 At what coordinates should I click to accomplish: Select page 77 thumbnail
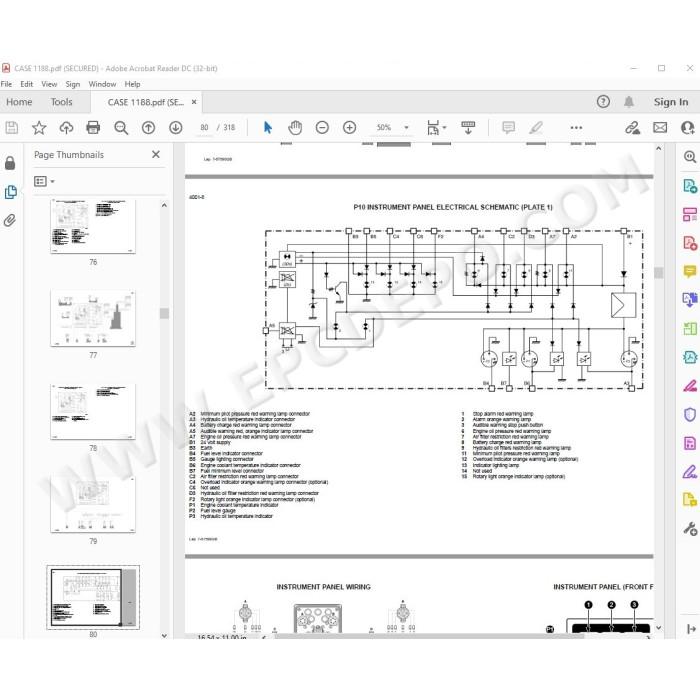(x=93, y=318)
